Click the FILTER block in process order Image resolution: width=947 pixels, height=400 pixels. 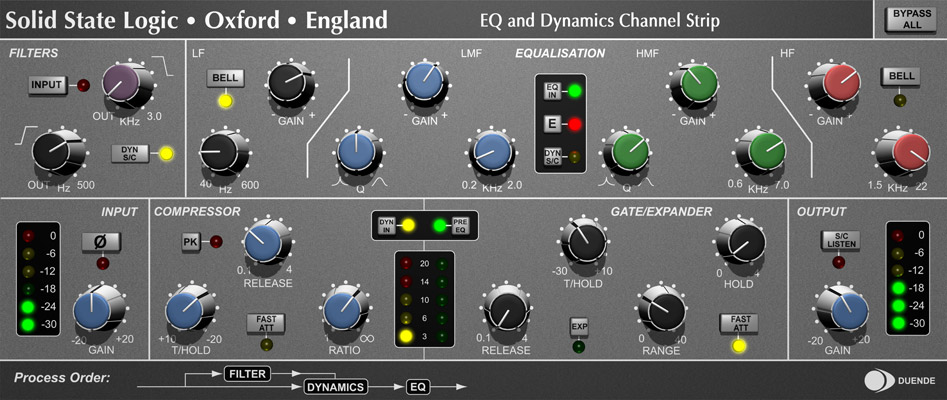[248, 374]
